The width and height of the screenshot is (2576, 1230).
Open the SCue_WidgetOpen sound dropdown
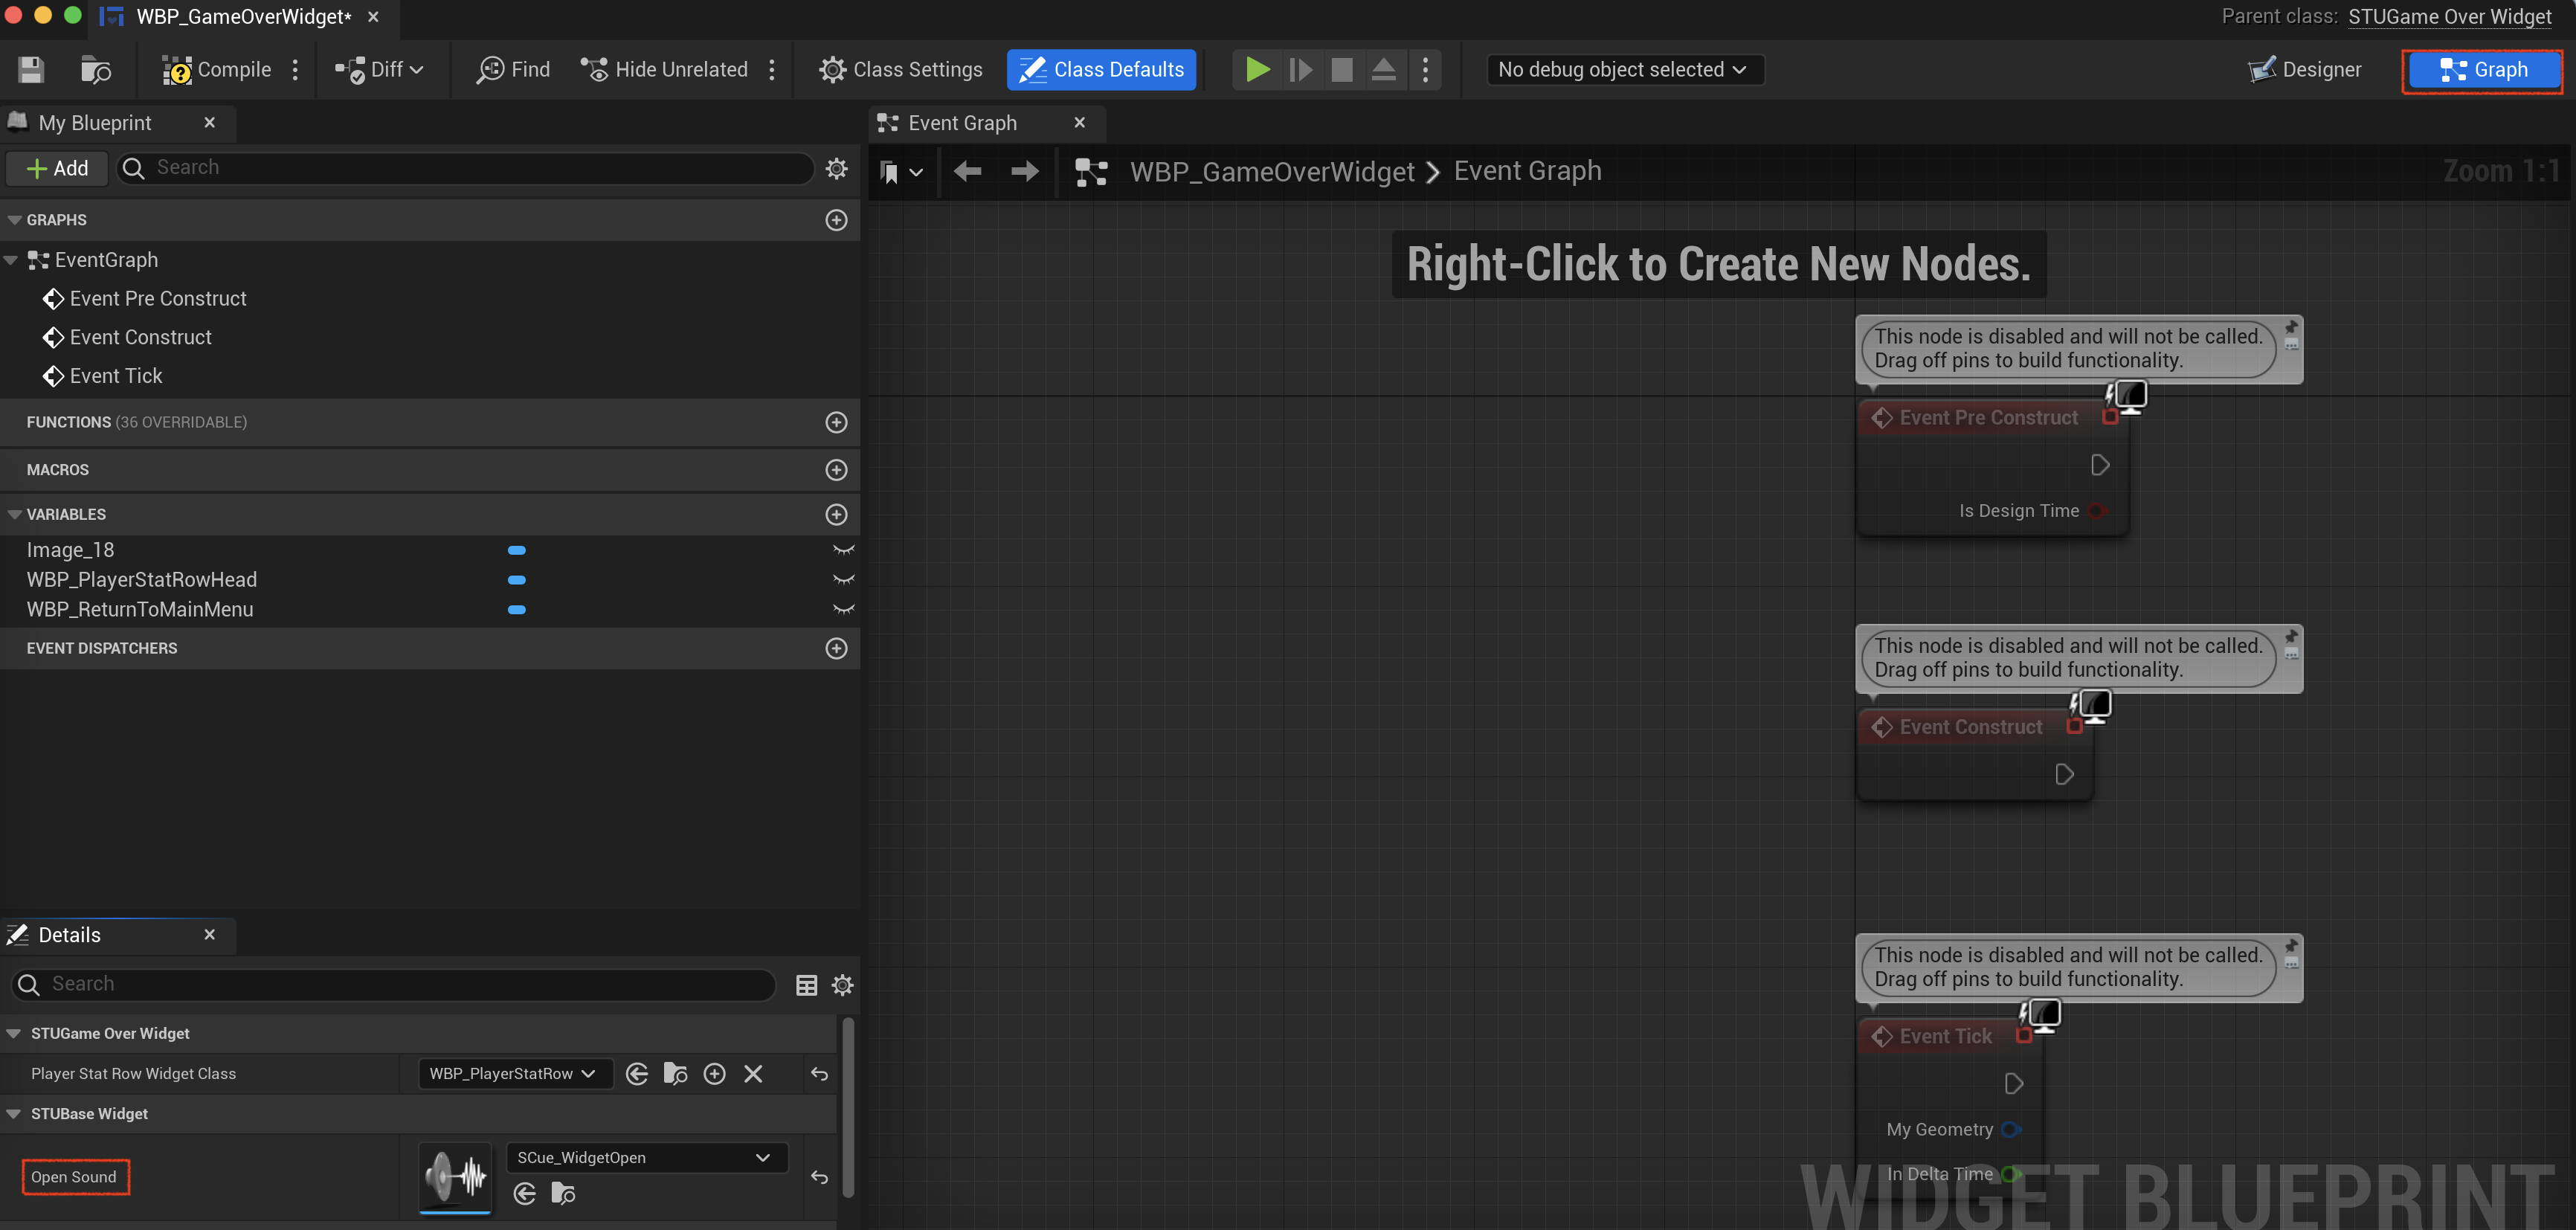647,1157
